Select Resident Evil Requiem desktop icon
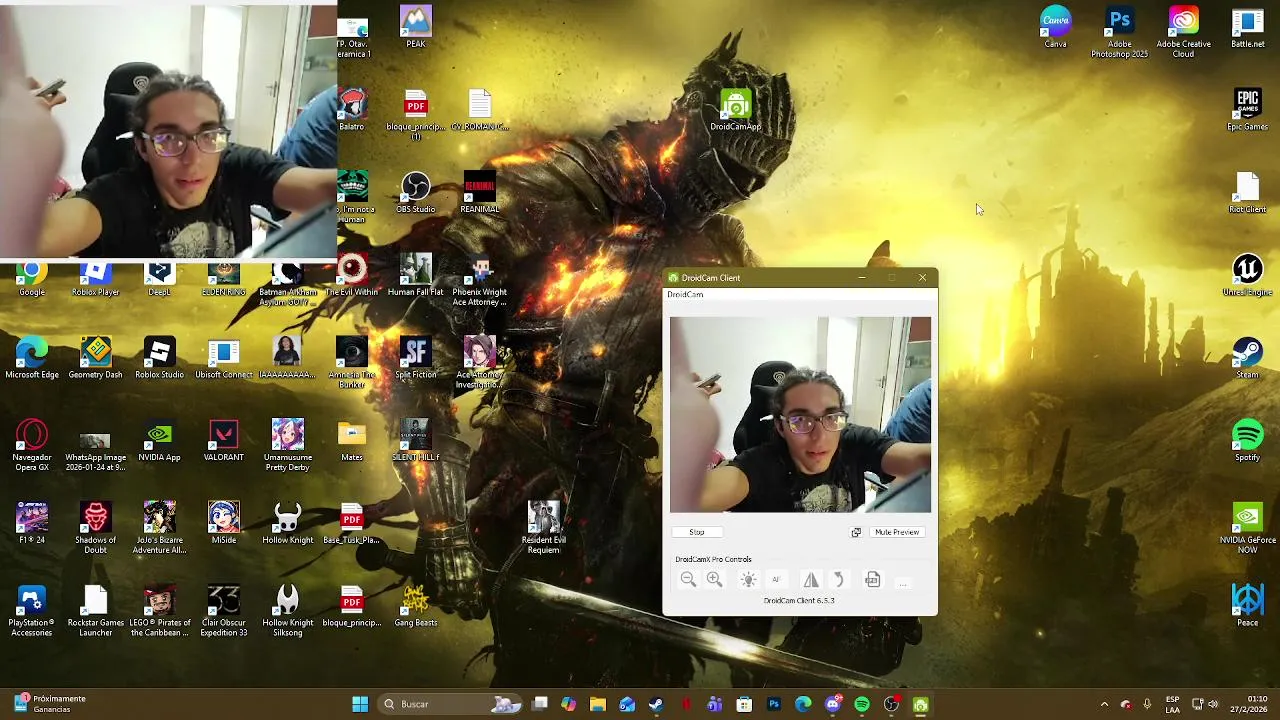Image resolution: width=1280 pixels, height=720 pixels. (544, 528)
